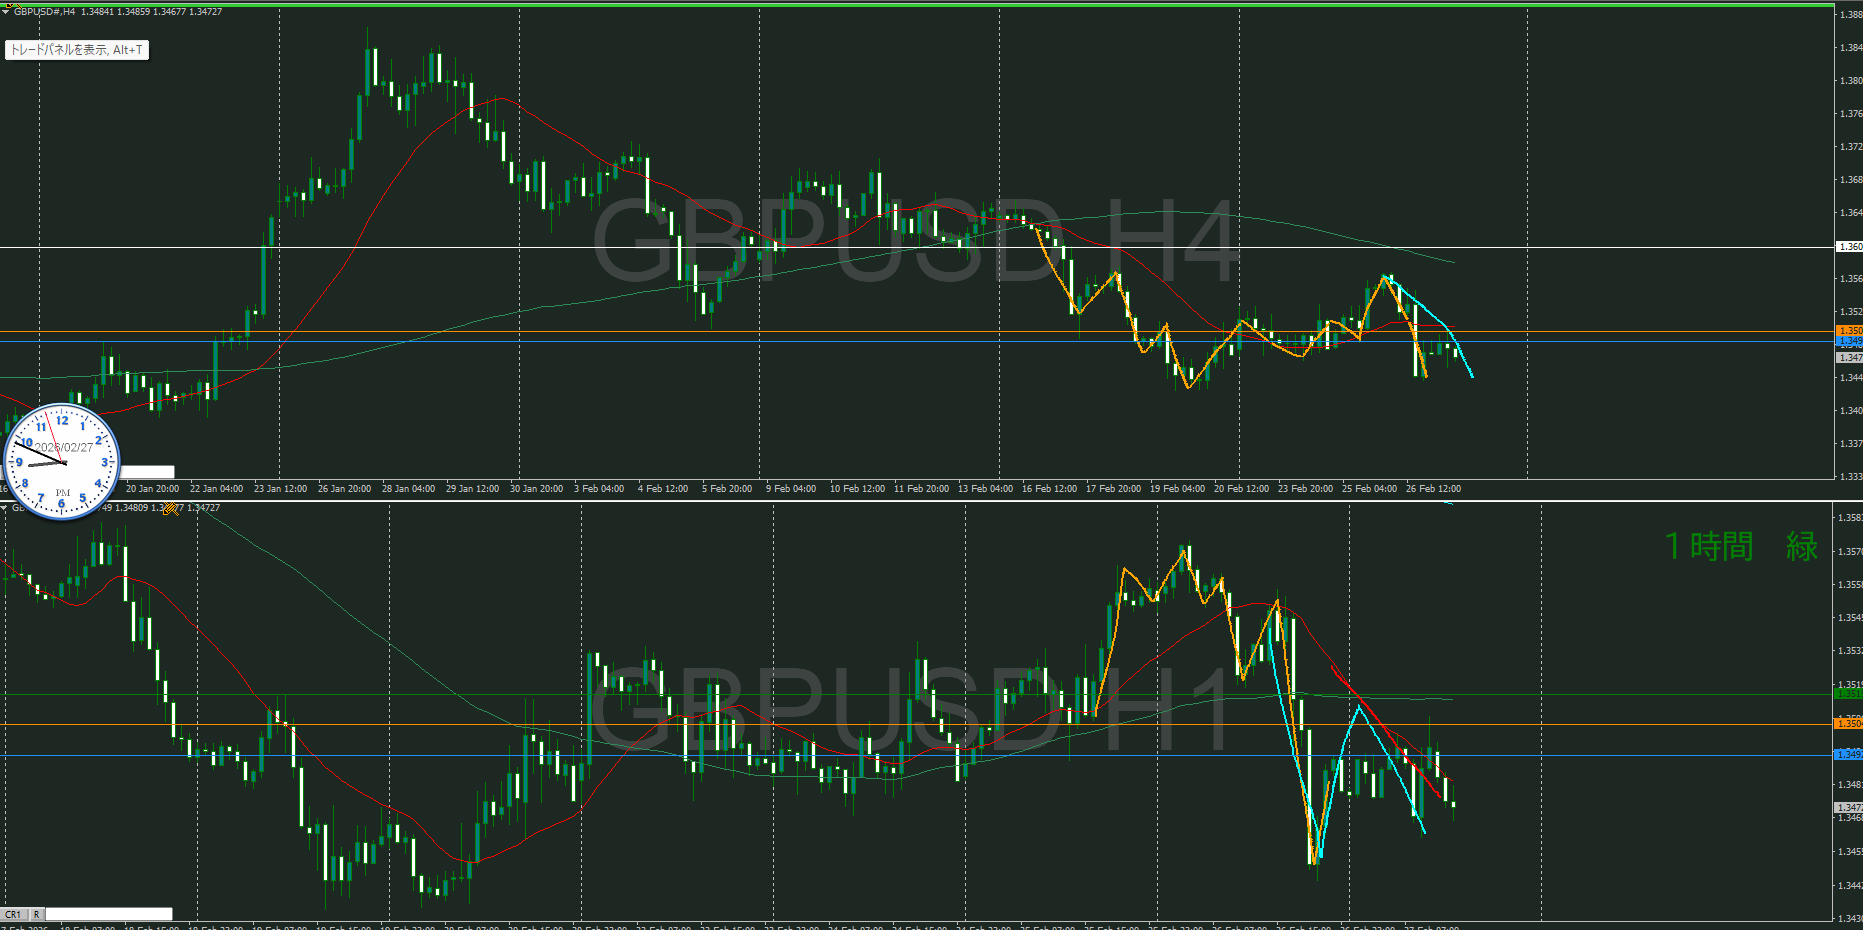The height and width of the screenshot is (930, 1863).
Task: Select the white 1.360 price label on H4 scale
Action: point(1849,247)
